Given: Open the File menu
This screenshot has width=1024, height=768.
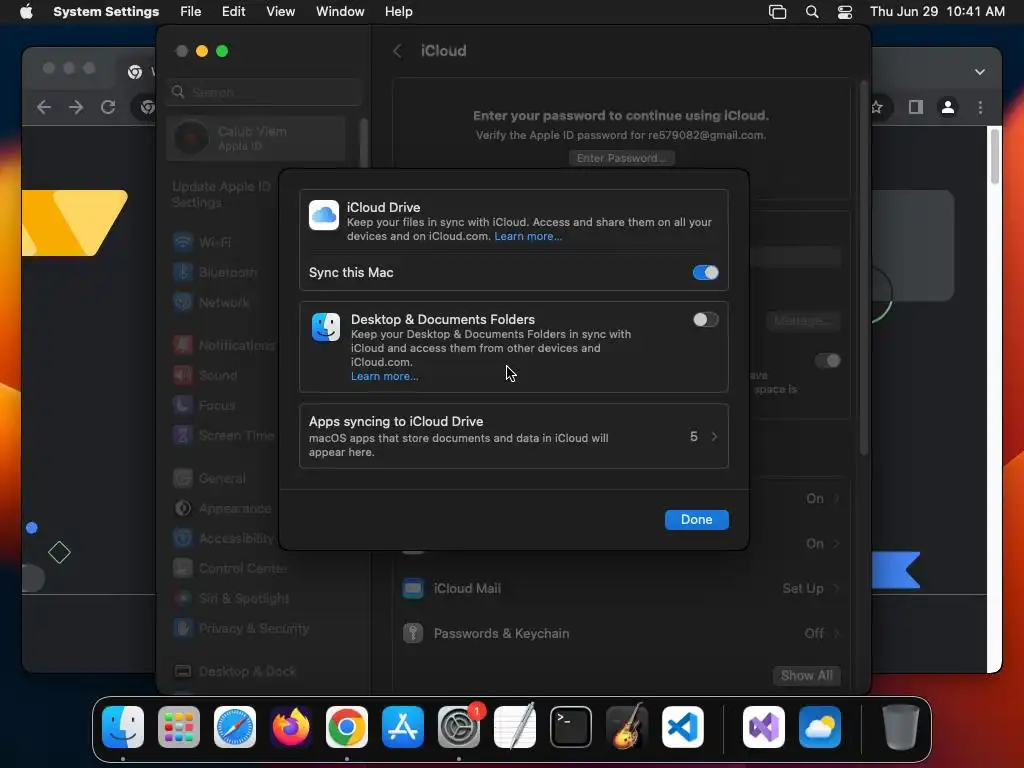Looking at the screenshot, I should point(191,12).
